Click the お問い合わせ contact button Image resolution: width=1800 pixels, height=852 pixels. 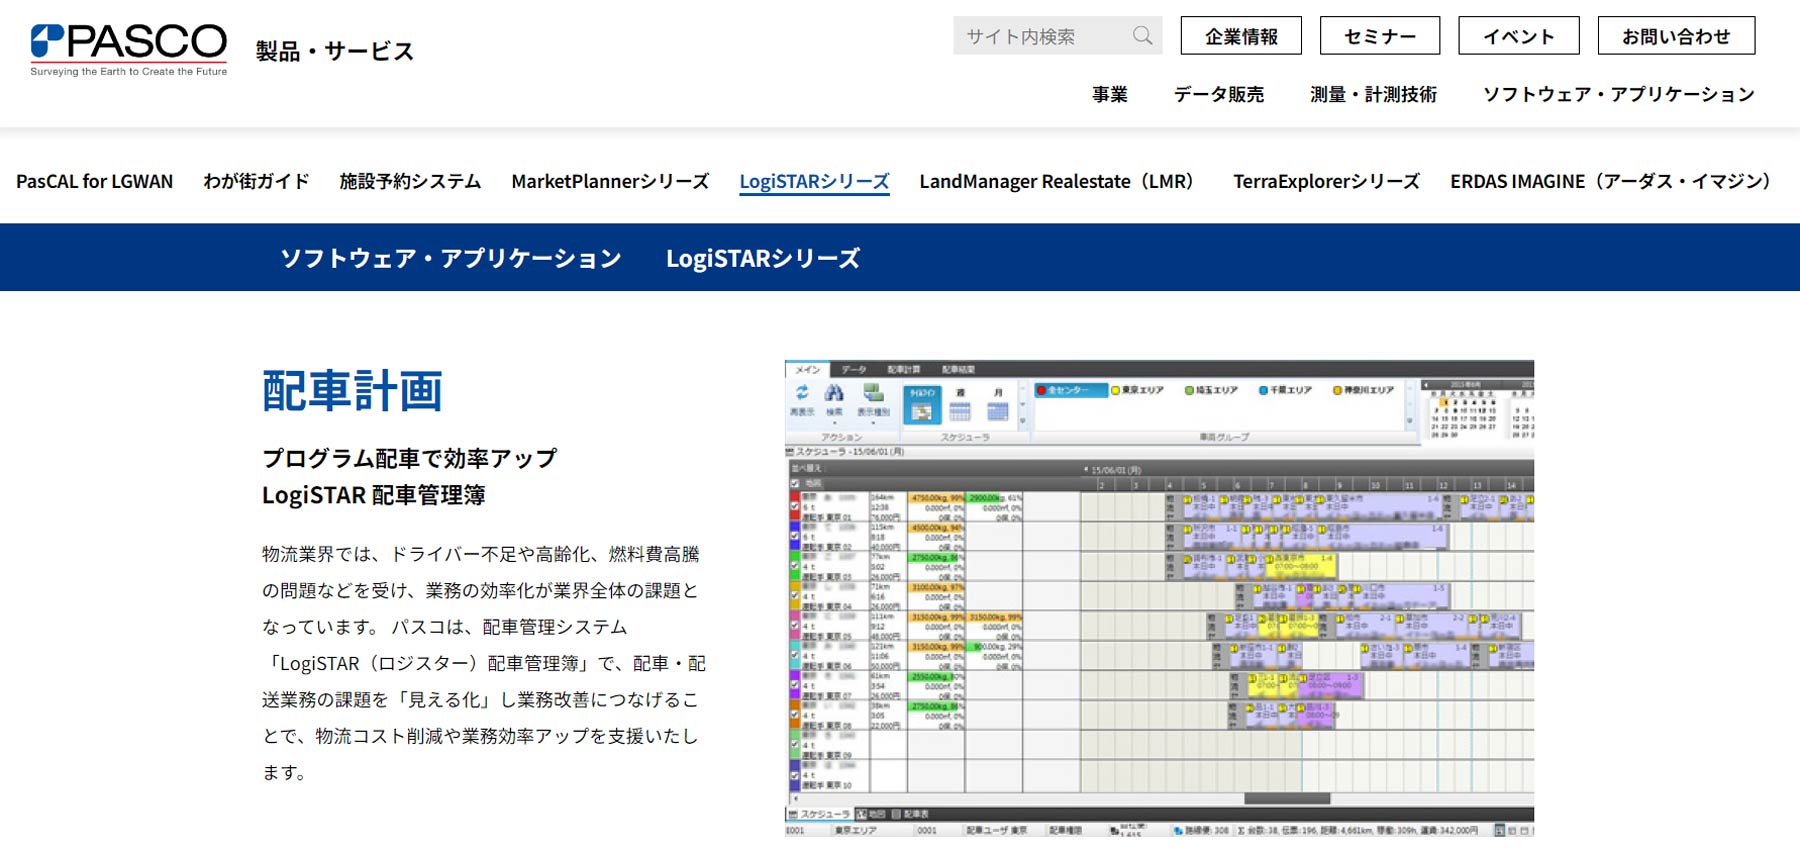pyautogui.click(x=1676, y=36)
